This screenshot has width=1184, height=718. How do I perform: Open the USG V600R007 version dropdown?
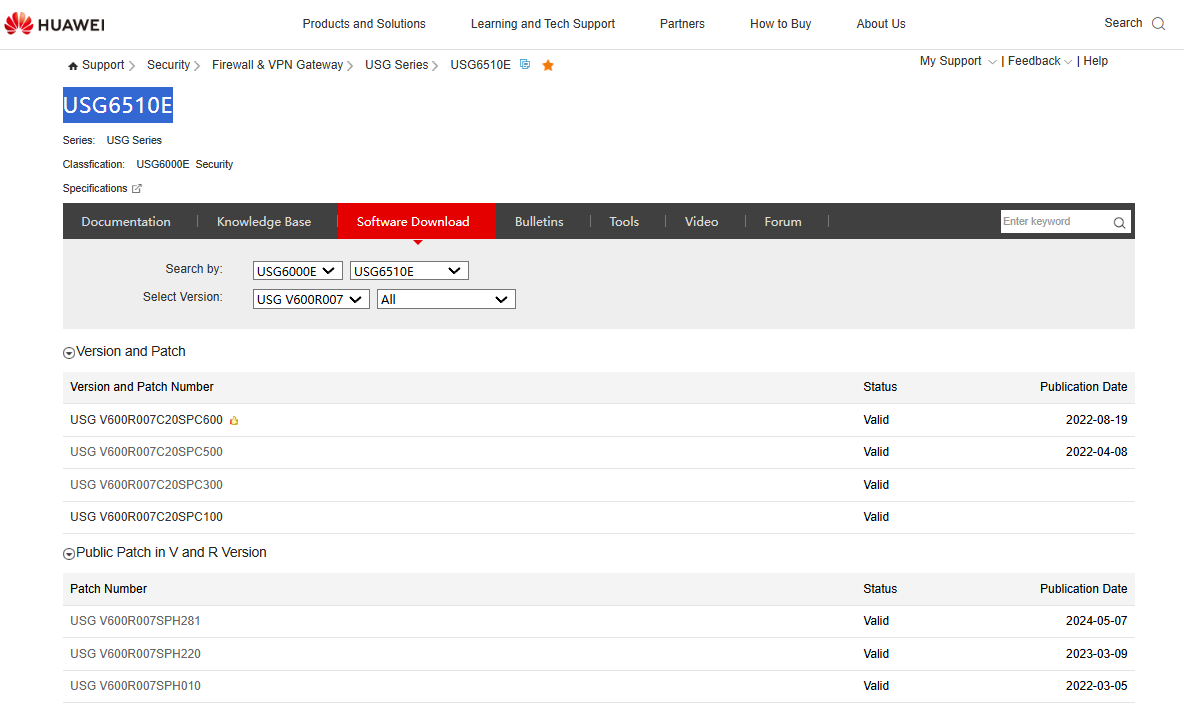tap(311, 299)
